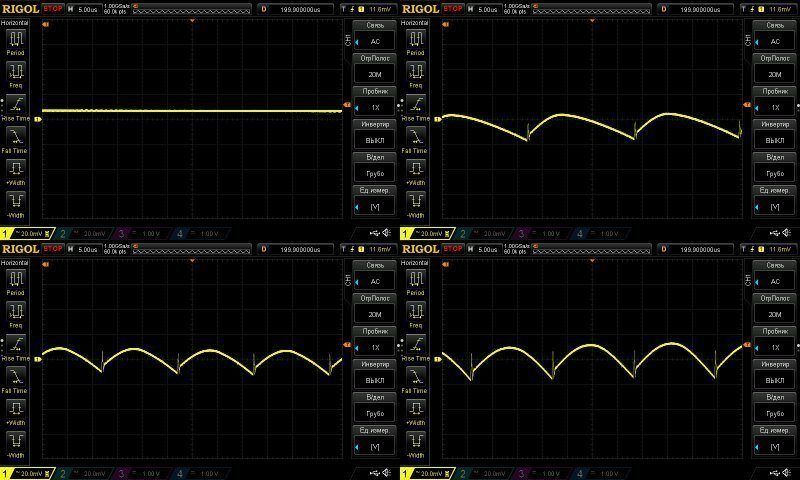Click ОгрПолос 20M in top-left scope
800x480 pixels.
[x=375, y=68]
